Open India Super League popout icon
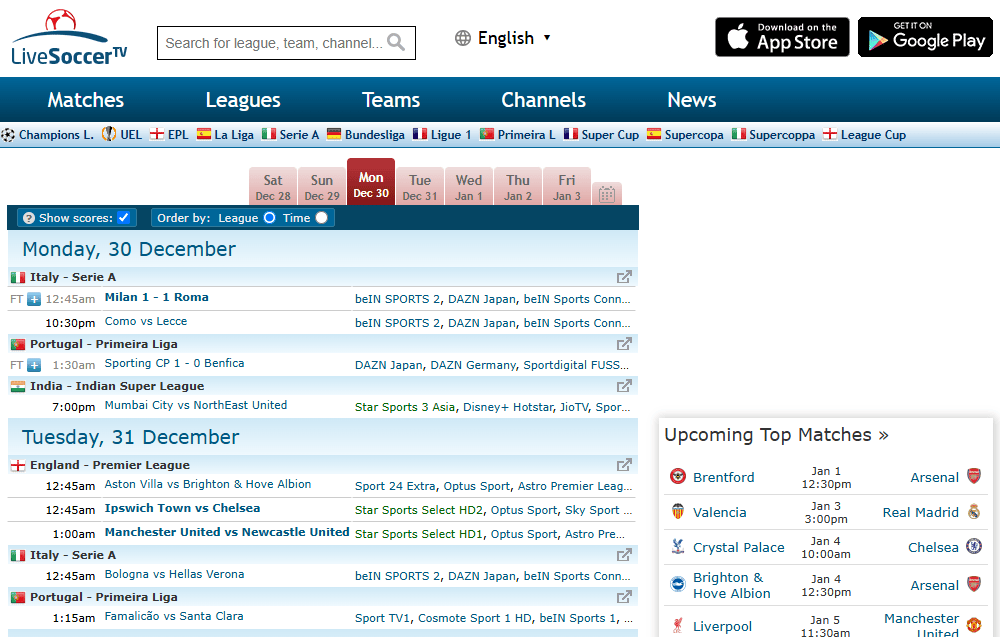This screenshot has height=637, width=1000. [624, 386]
